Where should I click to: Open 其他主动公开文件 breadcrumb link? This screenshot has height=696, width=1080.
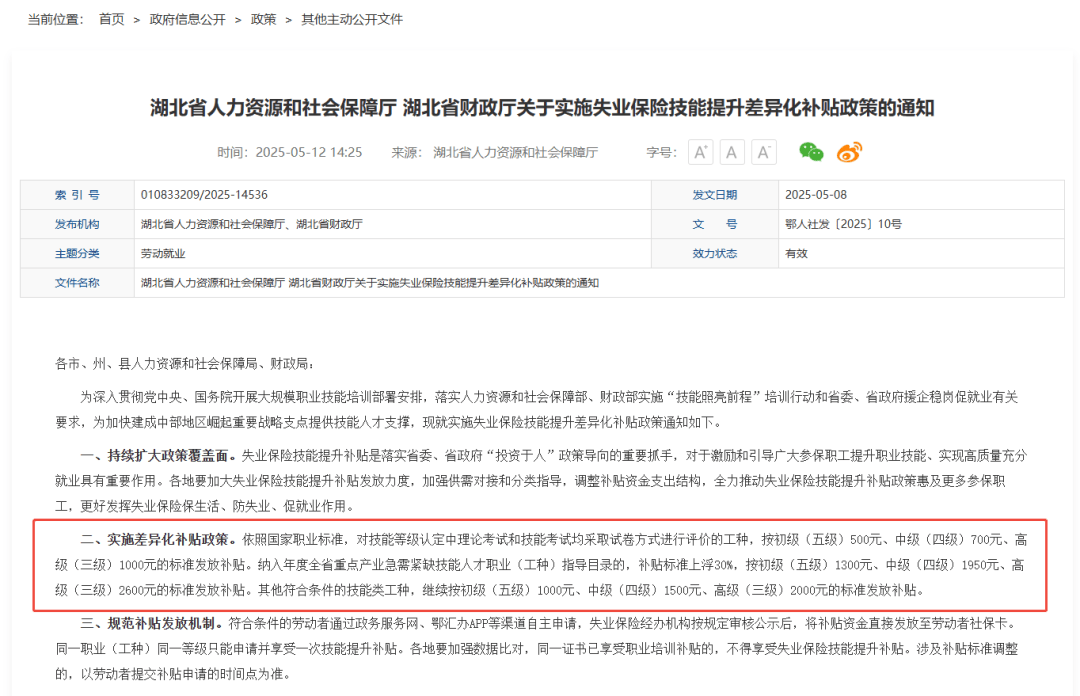(x=352, y=19)
